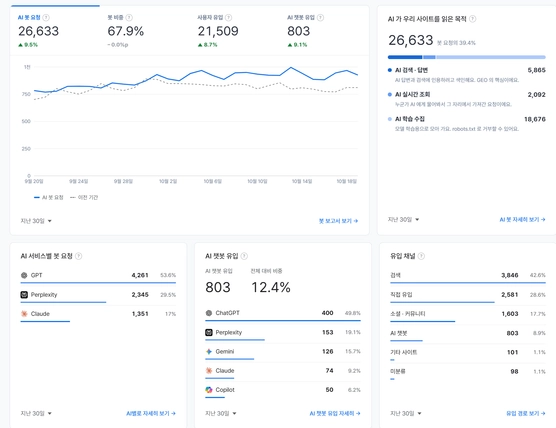Click 소셜·커뮤니티 channel row label
This screenshot has width=556, height=428.
[x=408, y=313]
